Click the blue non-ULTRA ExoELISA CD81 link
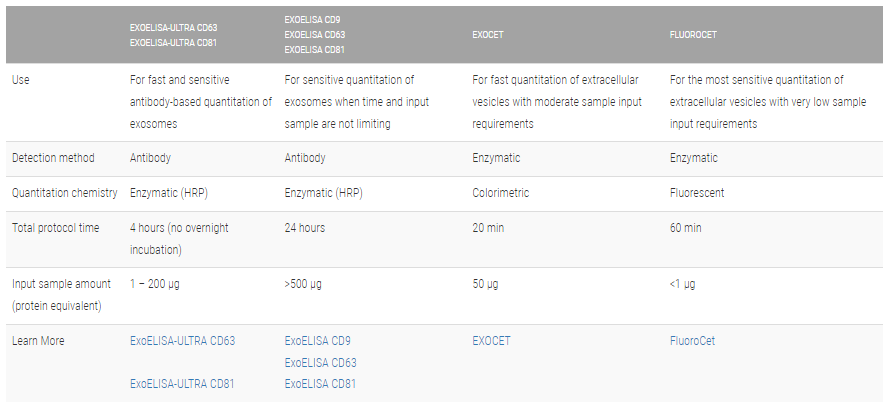Viewport: 883px width, 413px height. coord(320,383)
